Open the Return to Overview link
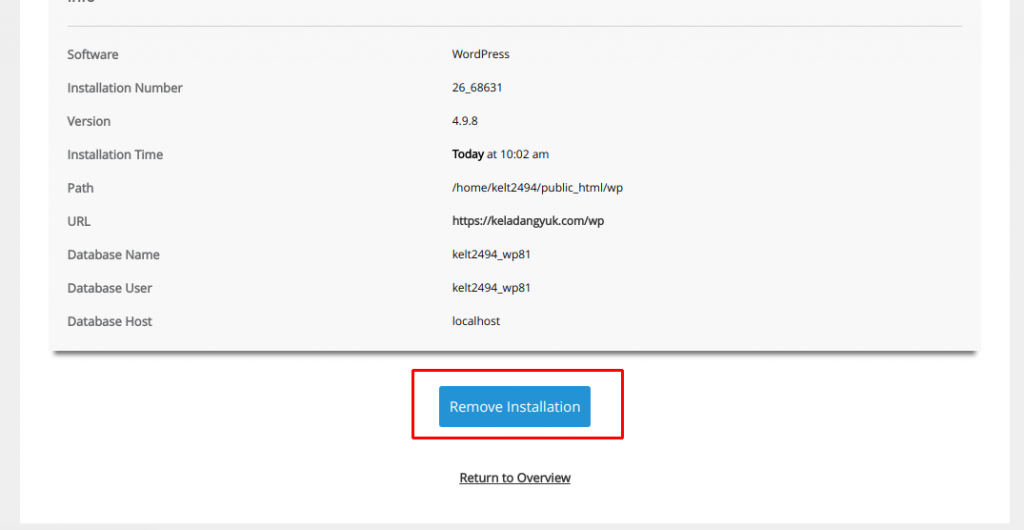This screenshot has height=530, width=1024. tap(515, 478)
